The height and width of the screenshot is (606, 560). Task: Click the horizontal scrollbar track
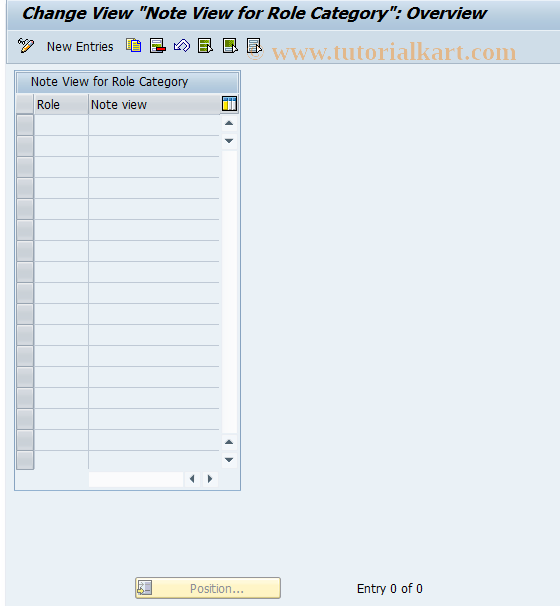click(136, 479)
